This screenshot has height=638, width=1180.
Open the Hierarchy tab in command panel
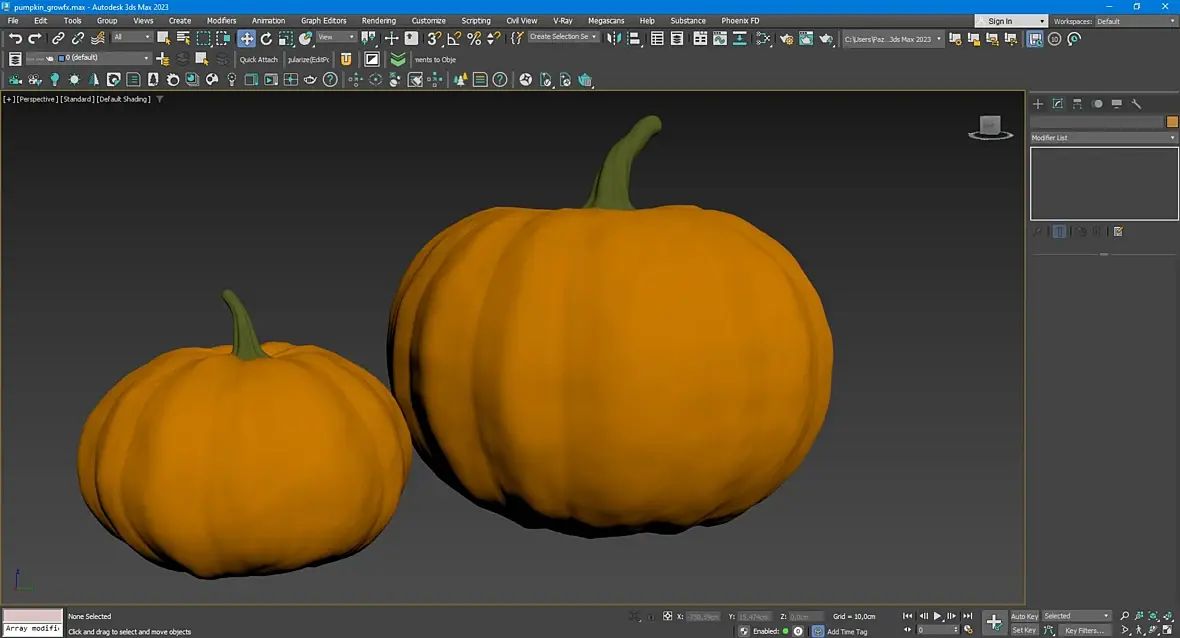1077,104
